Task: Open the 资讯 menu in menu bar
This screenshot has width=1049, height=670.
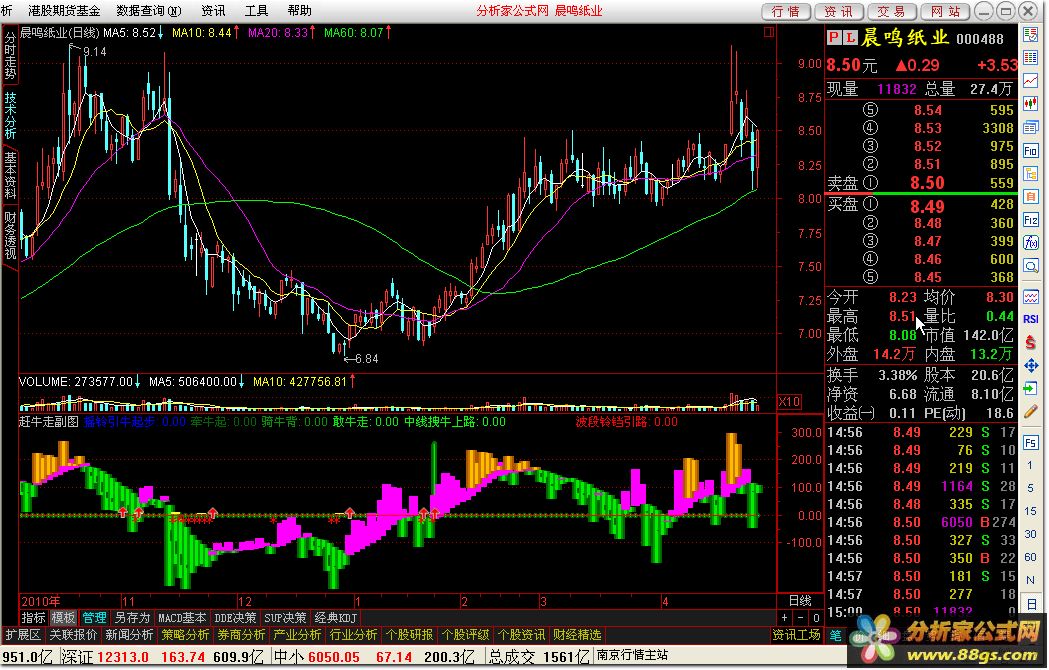Action: click(213, 11)
